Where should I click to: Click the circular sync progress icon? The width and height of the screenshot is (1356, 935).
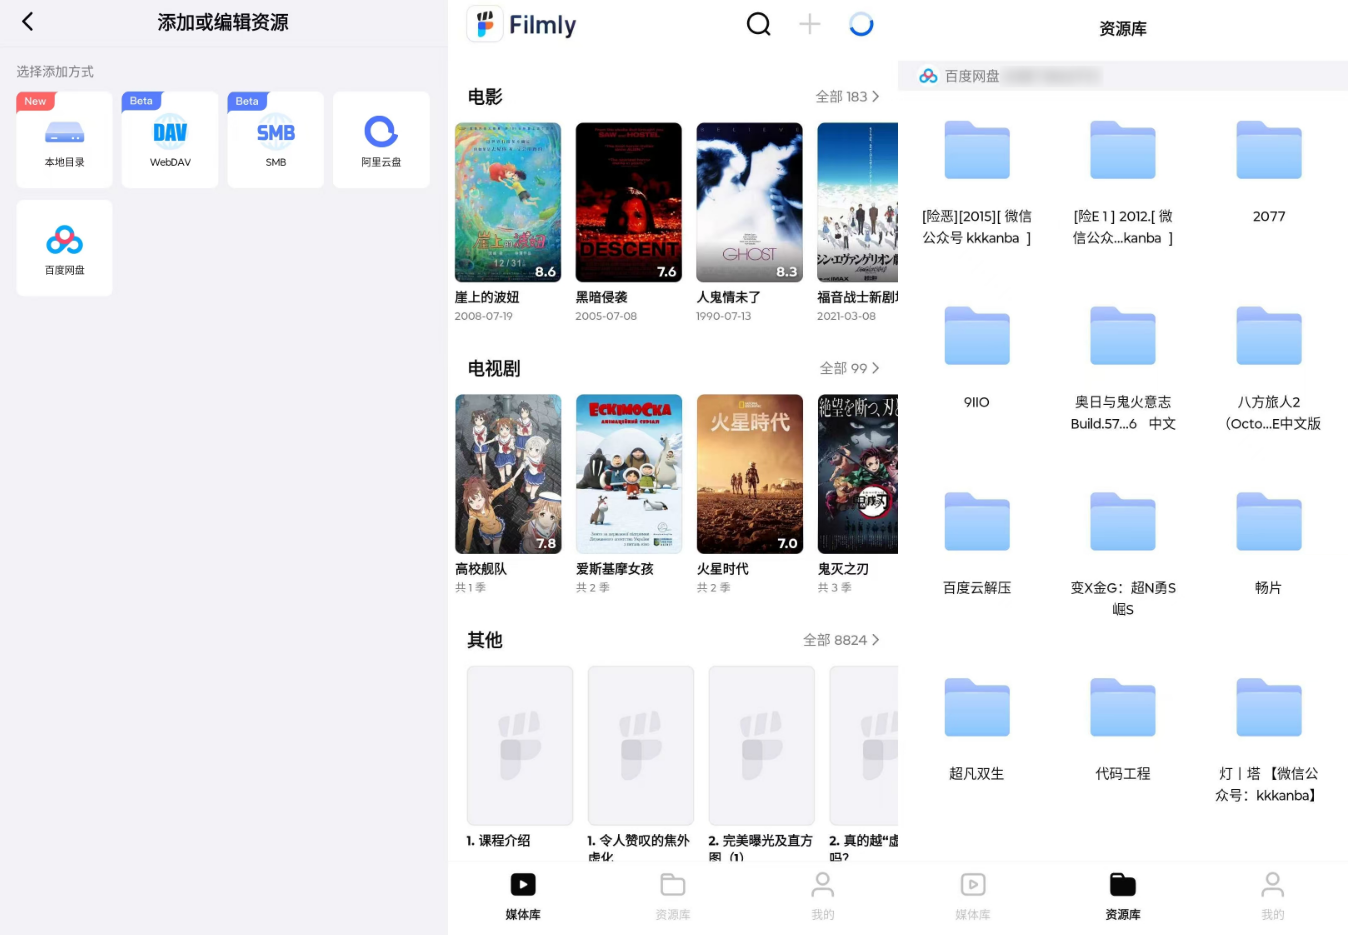coord(861,24)
